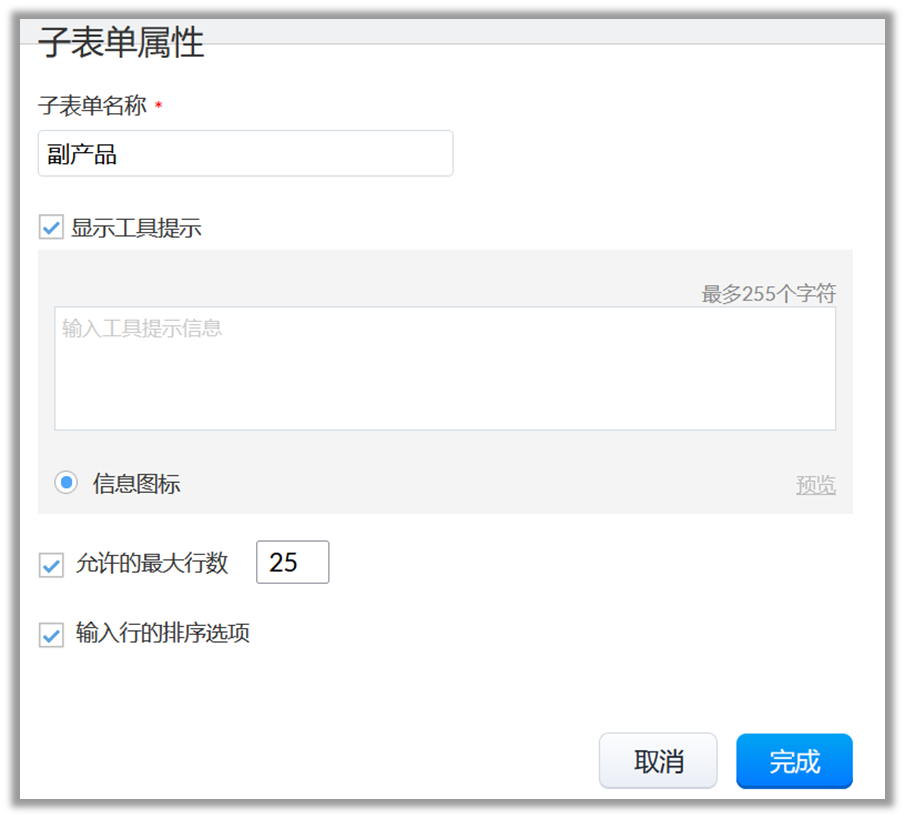The height and width of the screenshot is (818, 905).
Task: Click the checkmark icon beside 显示工具提示
Action: point(51,228)
